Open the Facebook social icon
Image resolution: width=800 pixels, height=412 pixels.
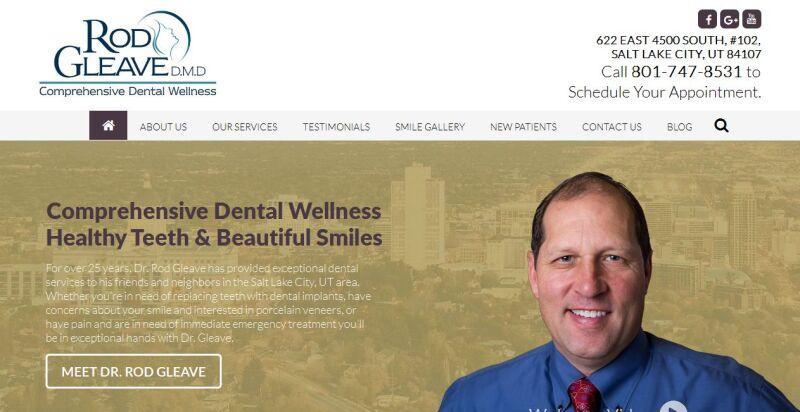707,19
